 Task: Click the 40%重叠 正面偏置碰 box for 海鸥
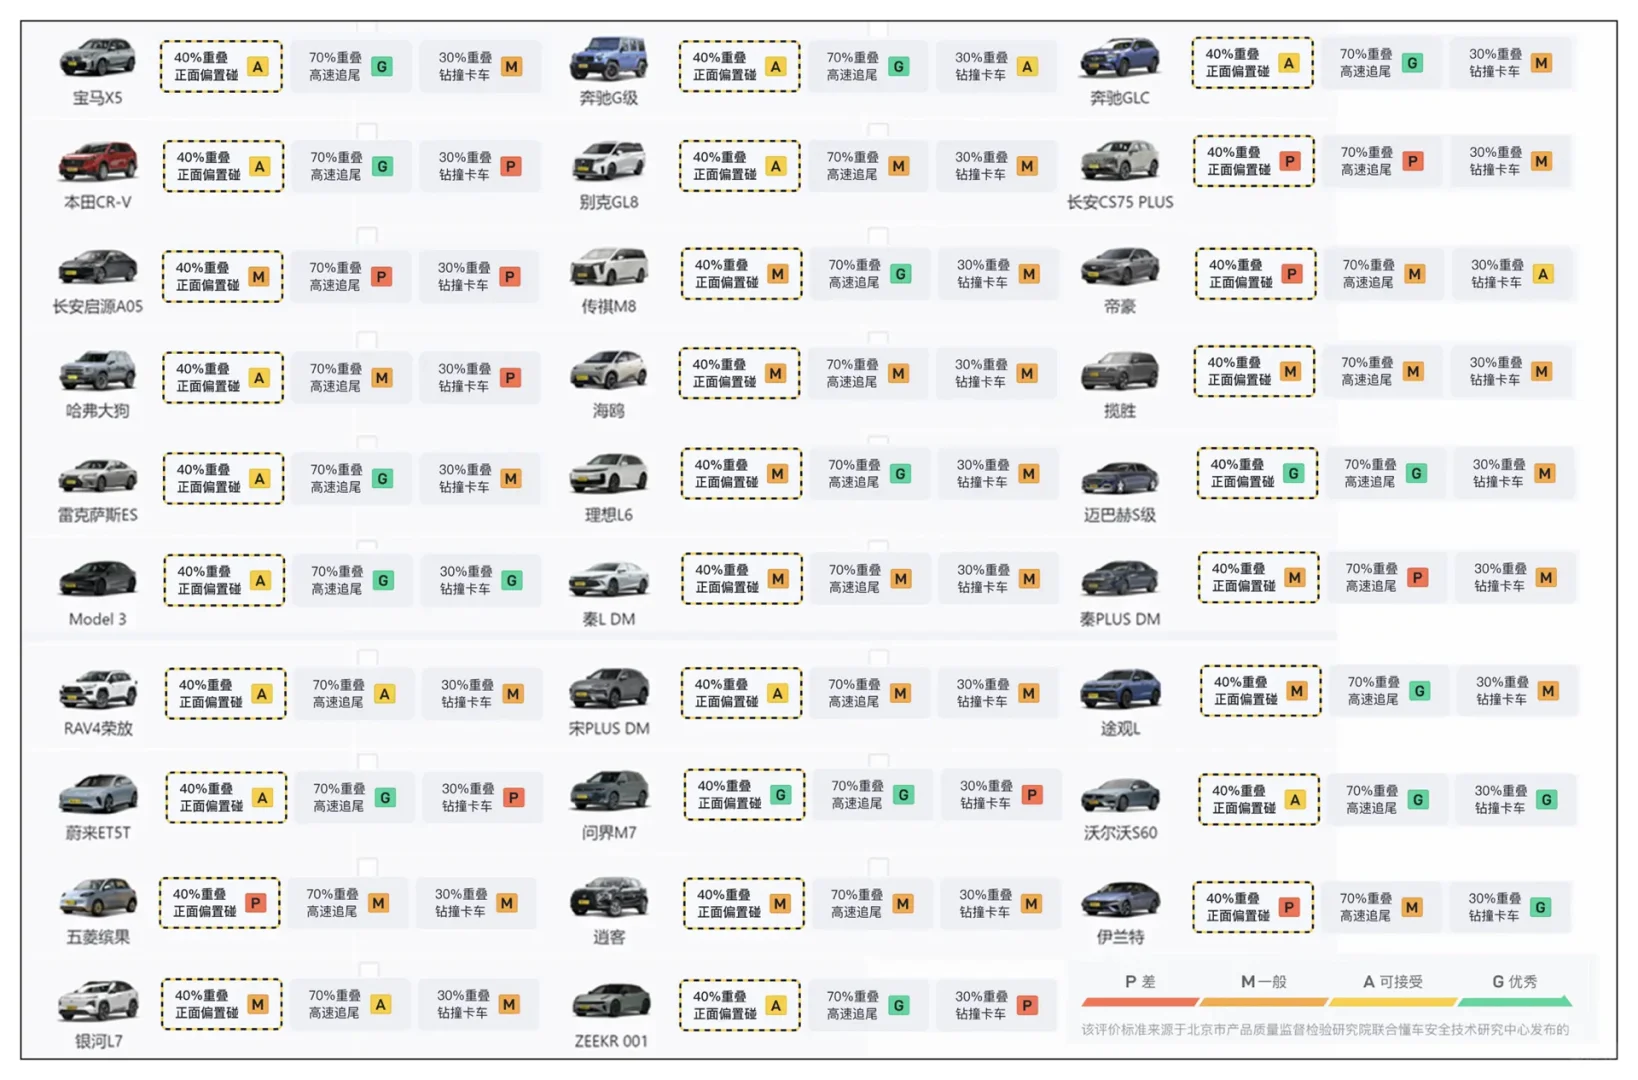[x=740, y=373]
